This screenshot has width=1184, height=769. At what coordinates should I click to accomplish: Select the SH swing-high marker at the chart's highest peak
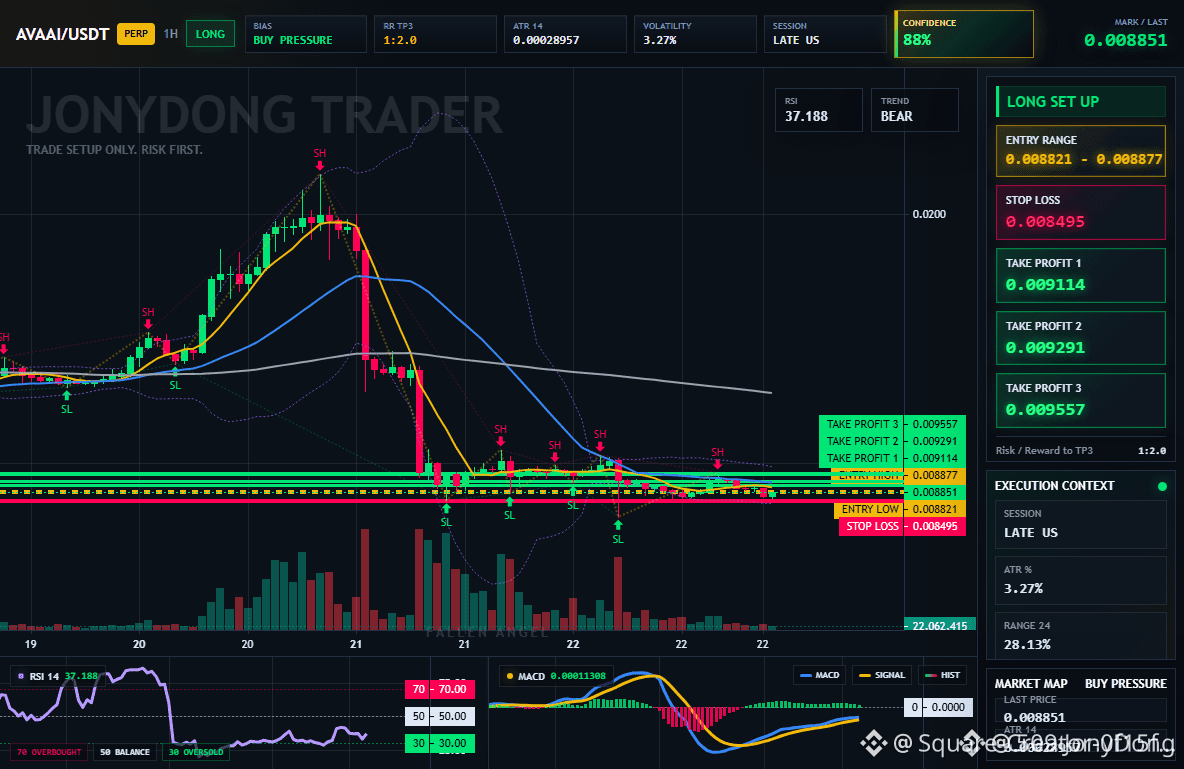tap(319, 158)
